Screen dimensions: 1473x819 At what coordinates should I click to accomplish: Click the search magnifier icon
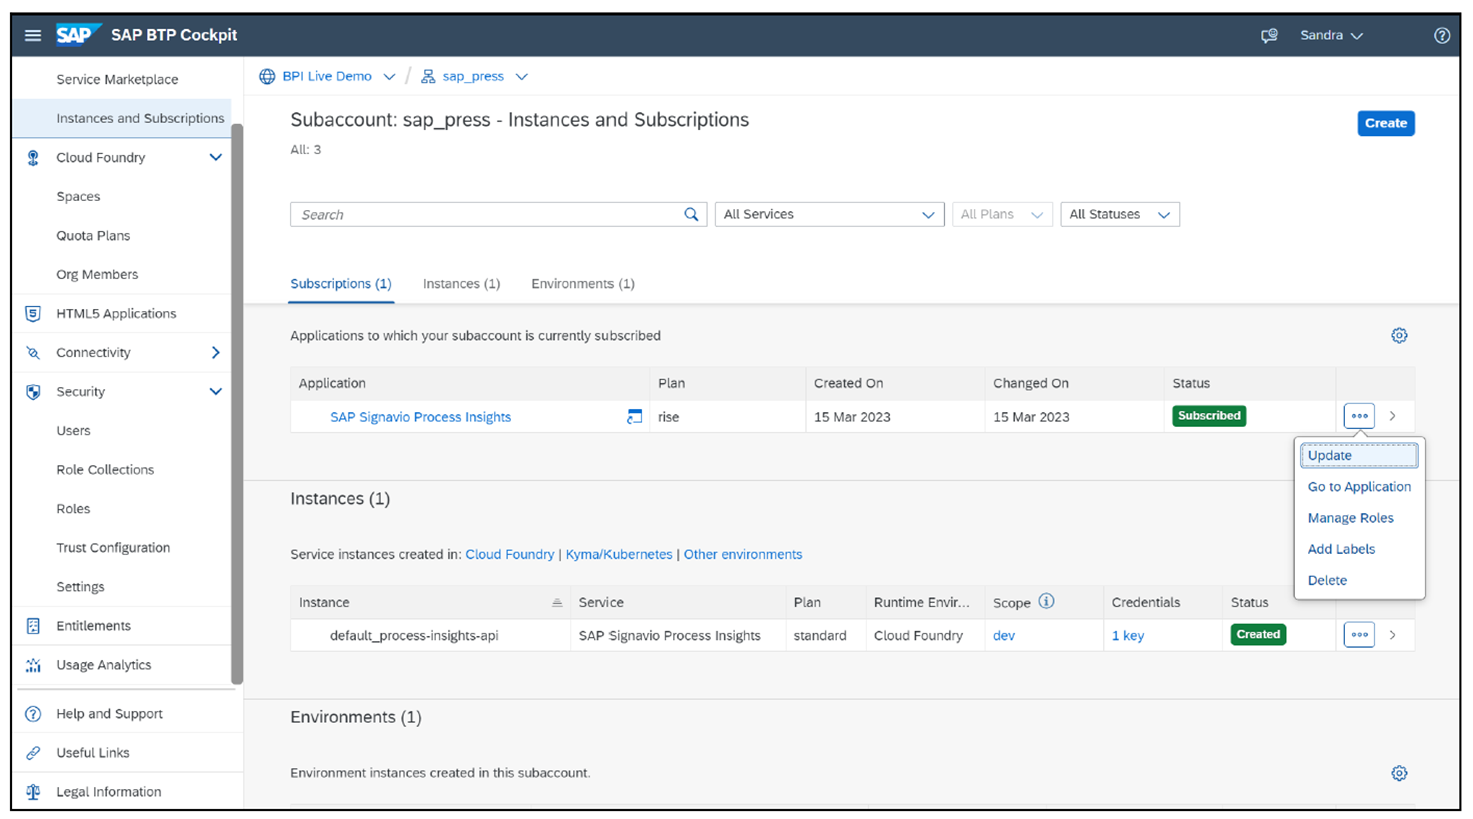691,215
